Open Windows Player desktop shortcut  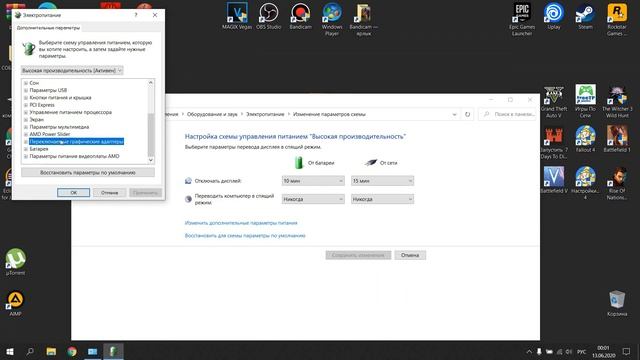tap(332, 19)
